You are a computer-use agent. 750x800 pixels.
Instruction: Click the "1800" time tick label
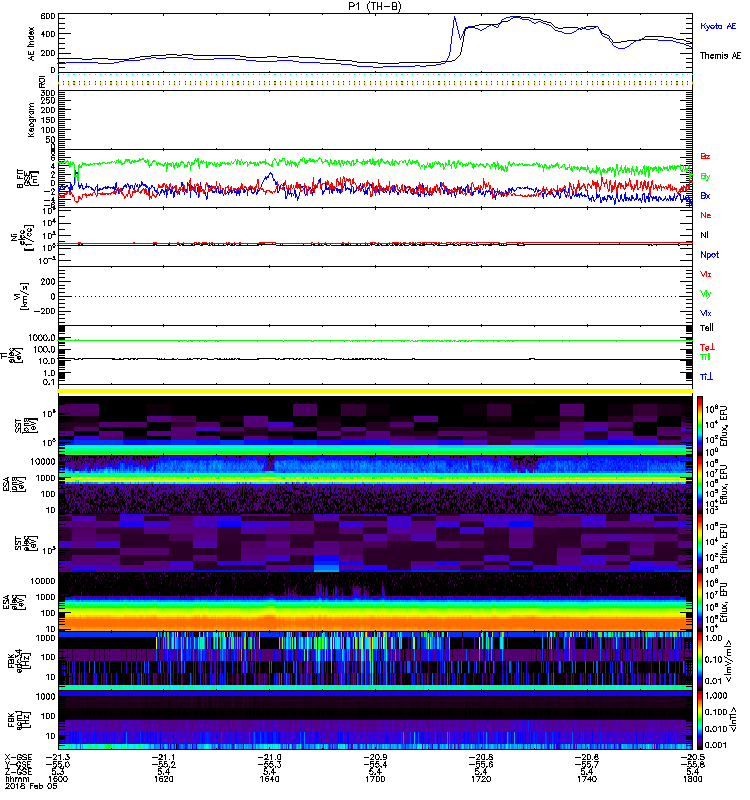pyautogui.click(x=692, y=779)
